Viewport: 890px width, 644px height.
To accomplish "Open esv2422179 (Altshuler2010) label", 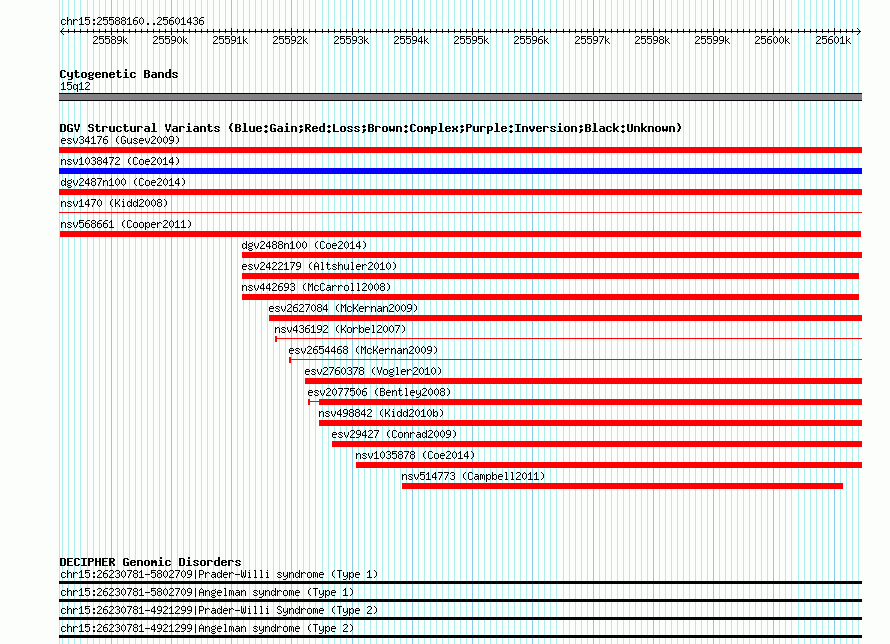I will click(319, 266).
